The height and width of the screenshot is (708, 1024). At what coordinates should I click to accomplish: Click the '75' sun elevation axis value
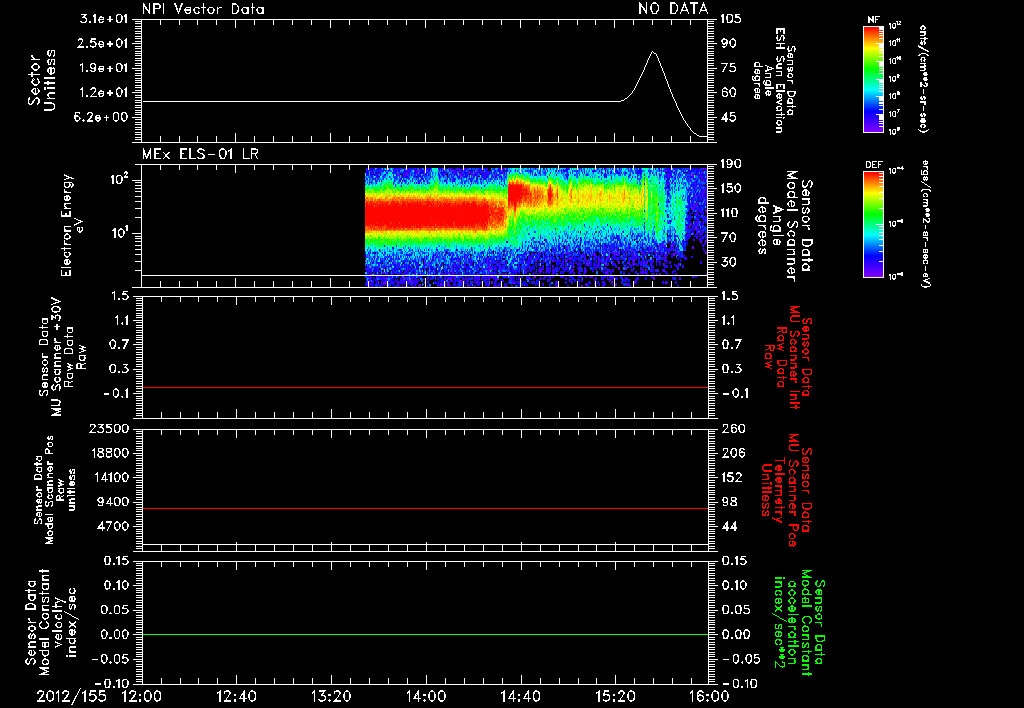click(728, 68)
